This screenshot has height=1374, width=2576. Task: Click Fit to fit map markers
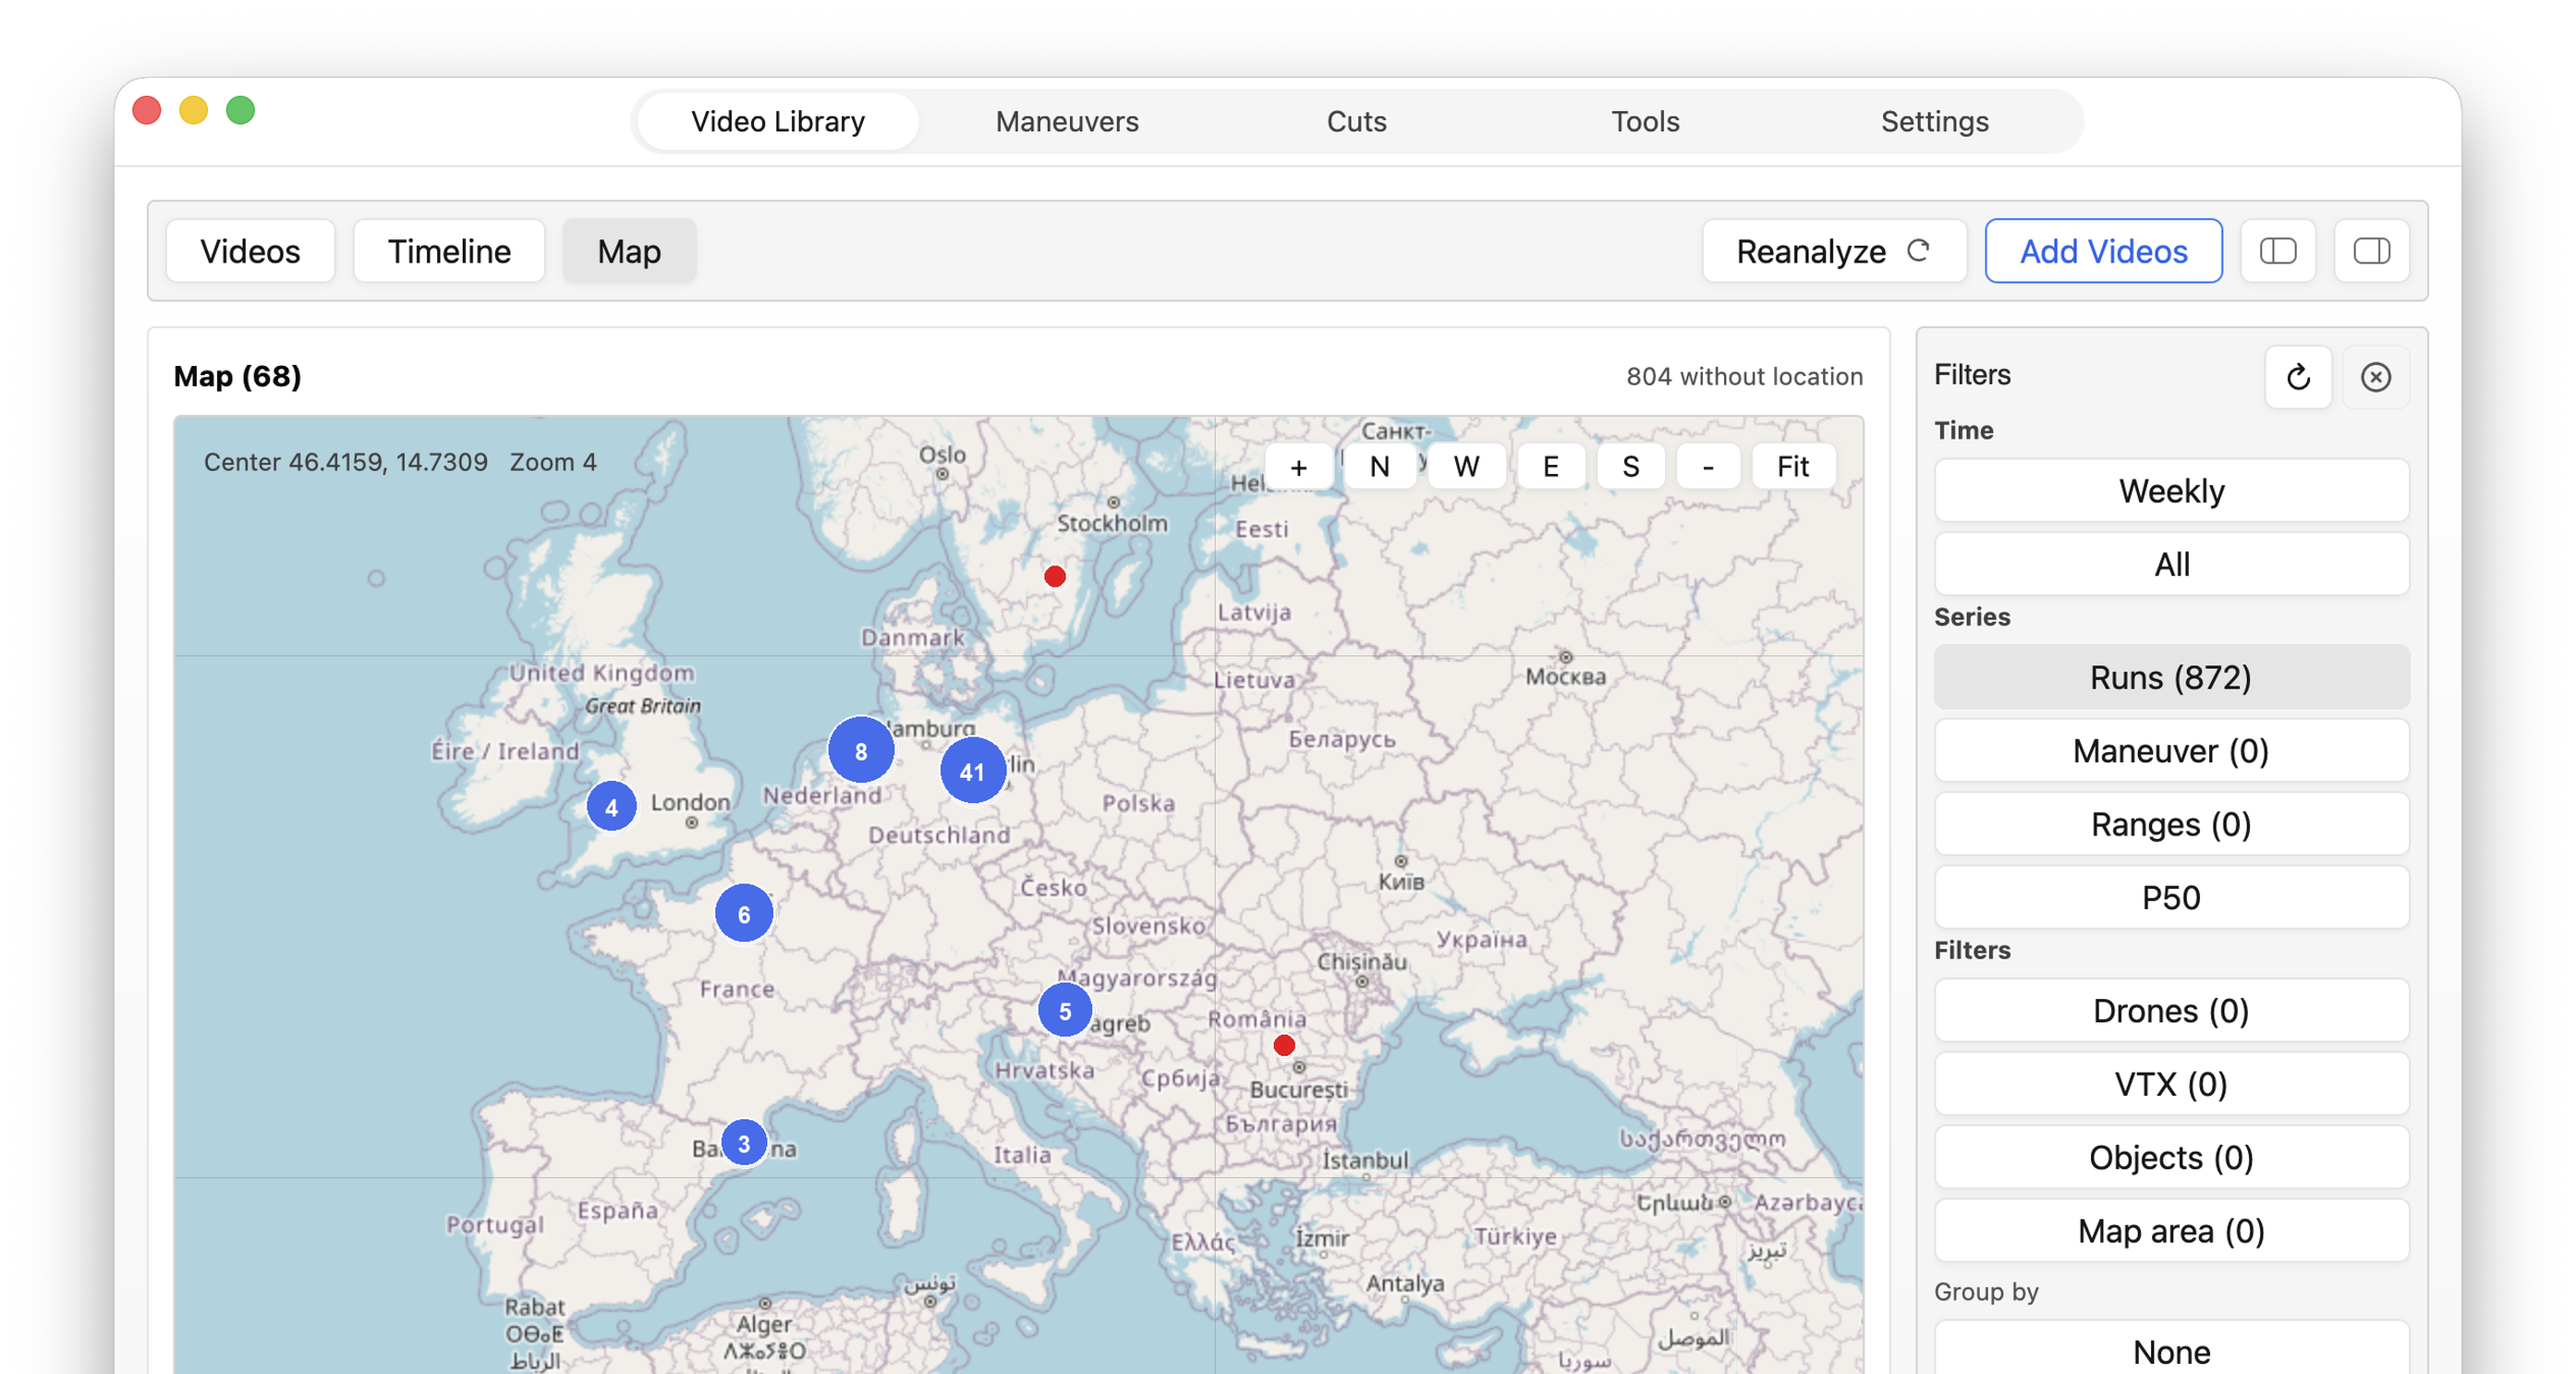(1793, 467)
